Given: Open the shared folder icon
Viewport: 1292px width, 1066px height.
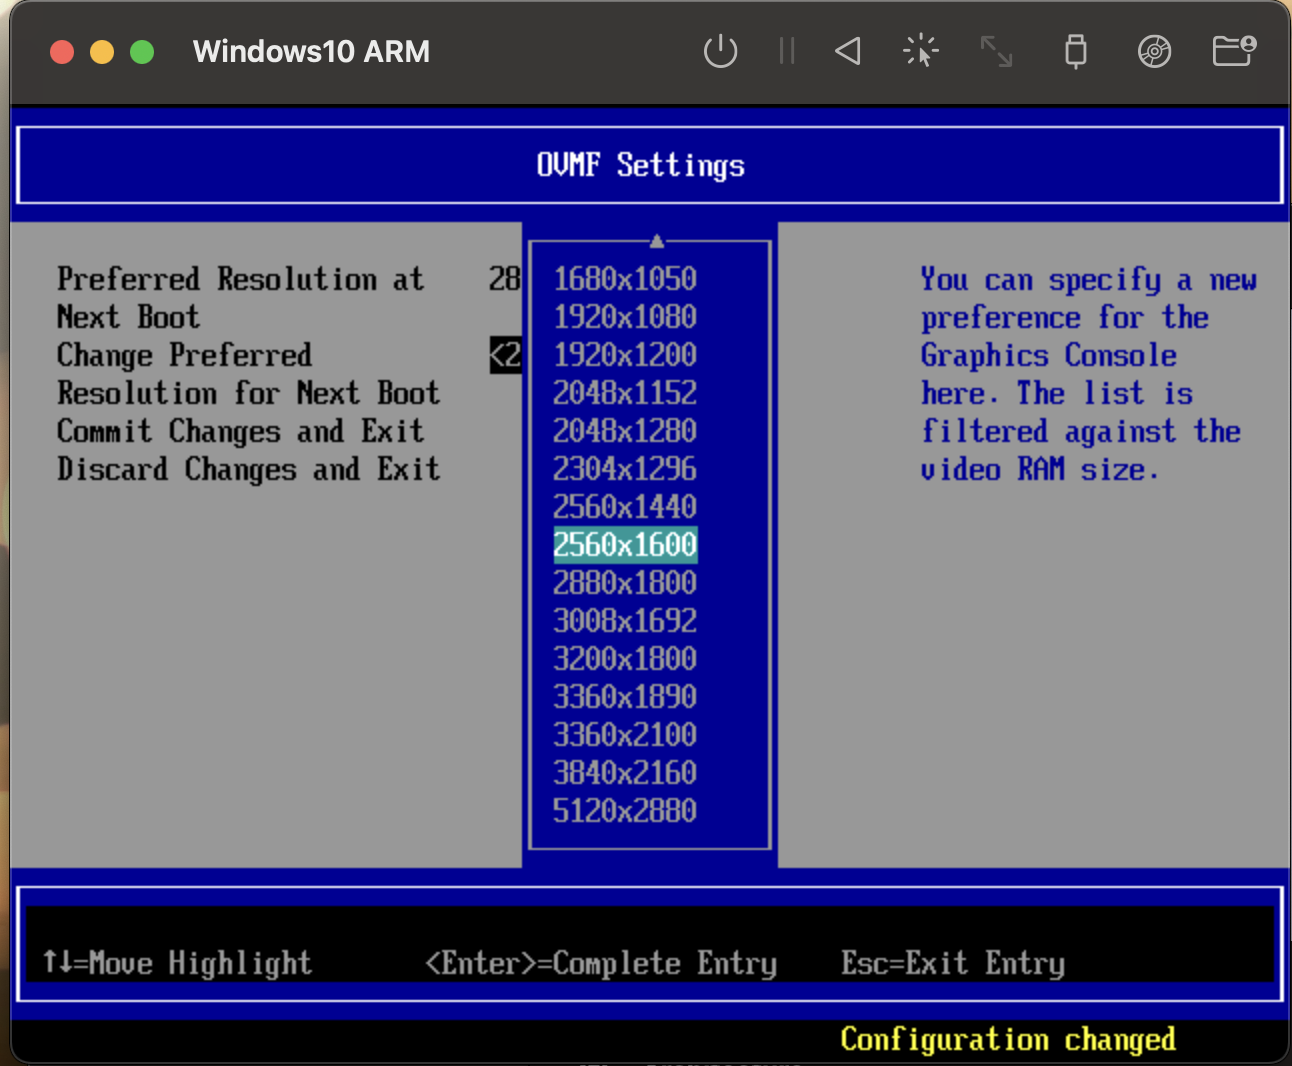Looking at the screenshot, I should tap(1233, 51).
